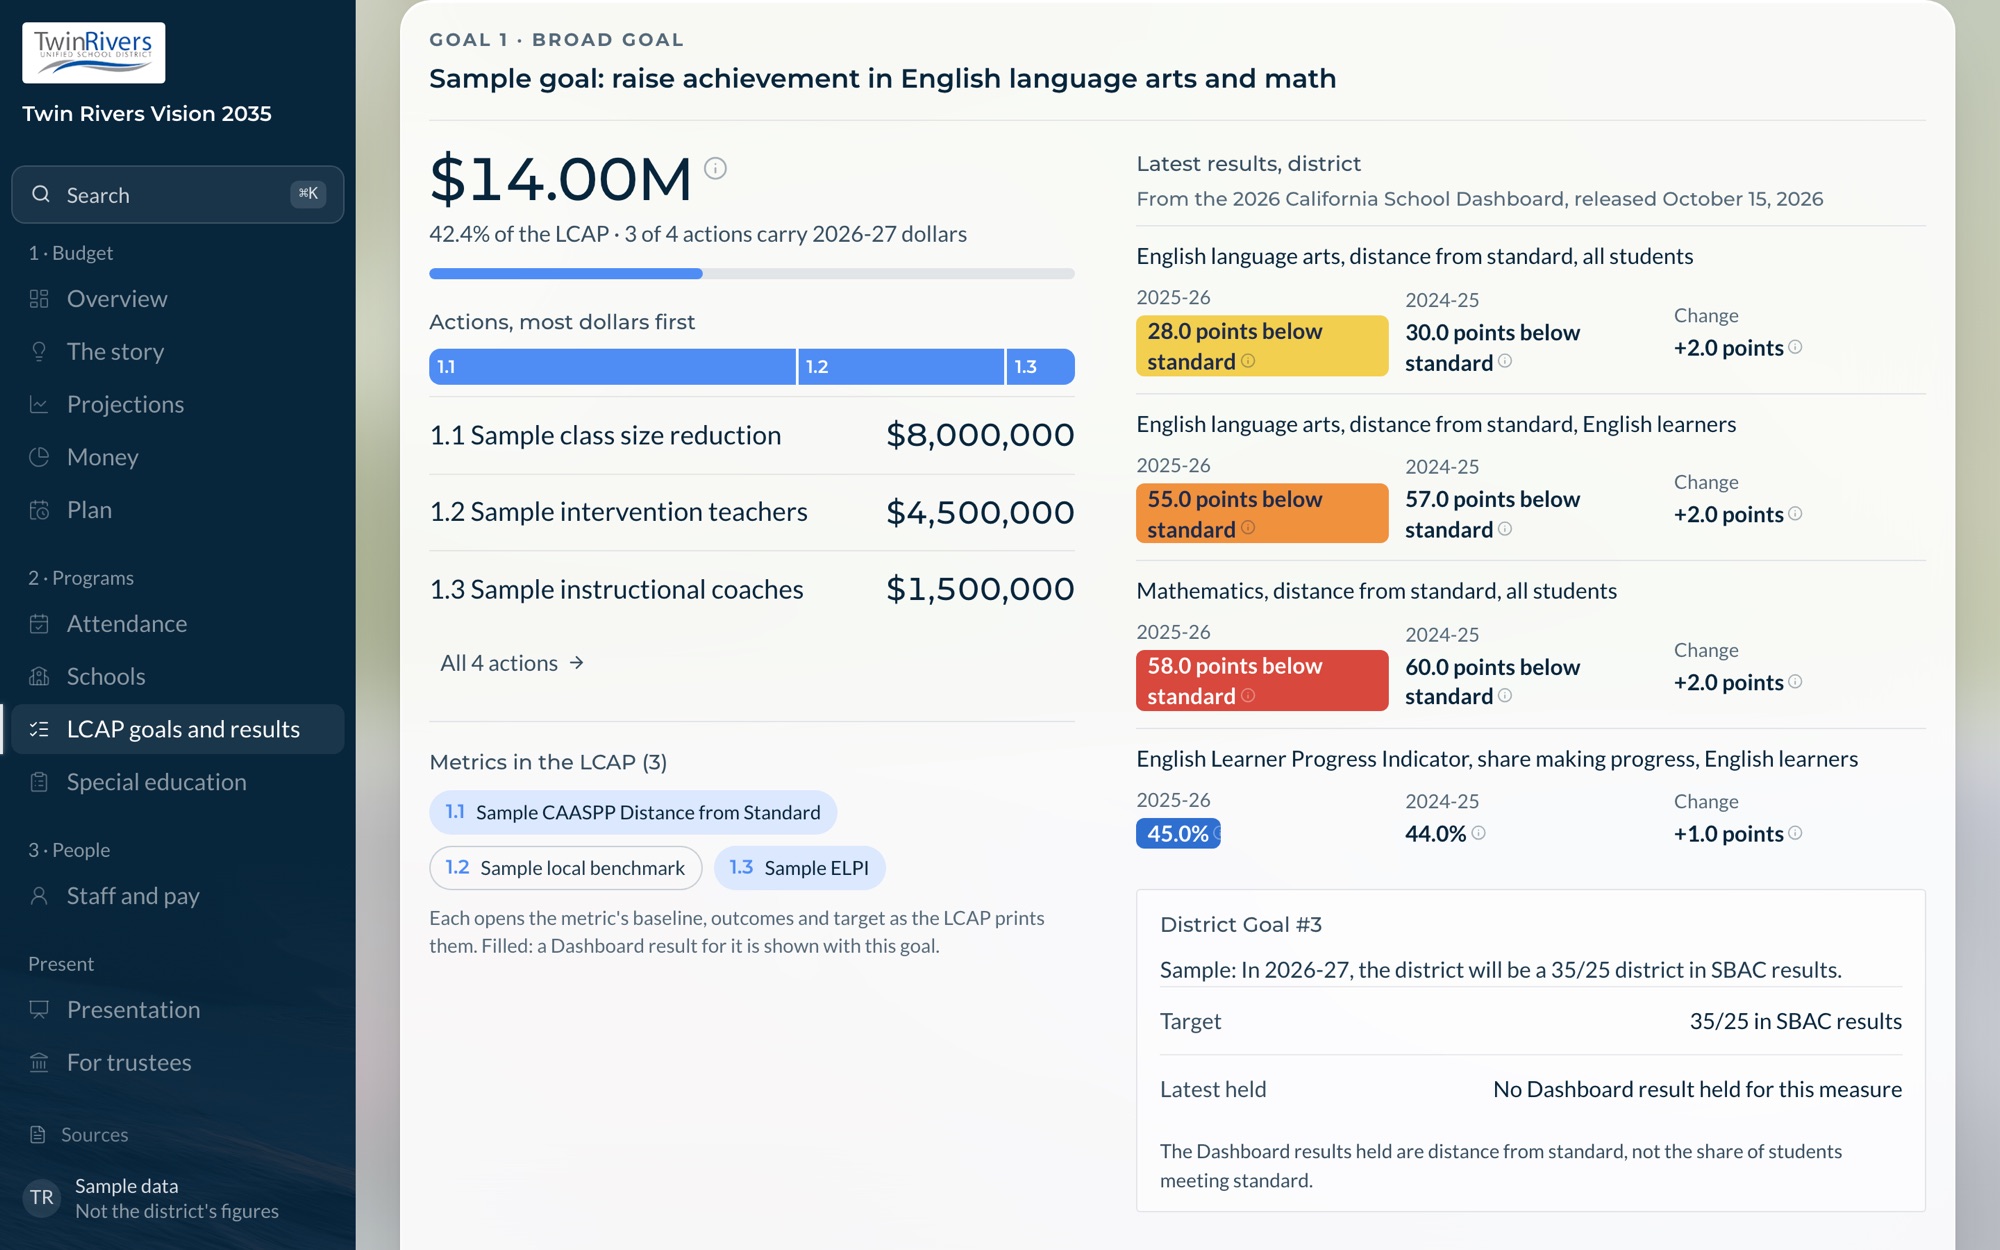This screenshot has width=2000, height=1250.
Task: Click the For trustees institution icon
Action: pyautogui.click(x=39, y=1062)
